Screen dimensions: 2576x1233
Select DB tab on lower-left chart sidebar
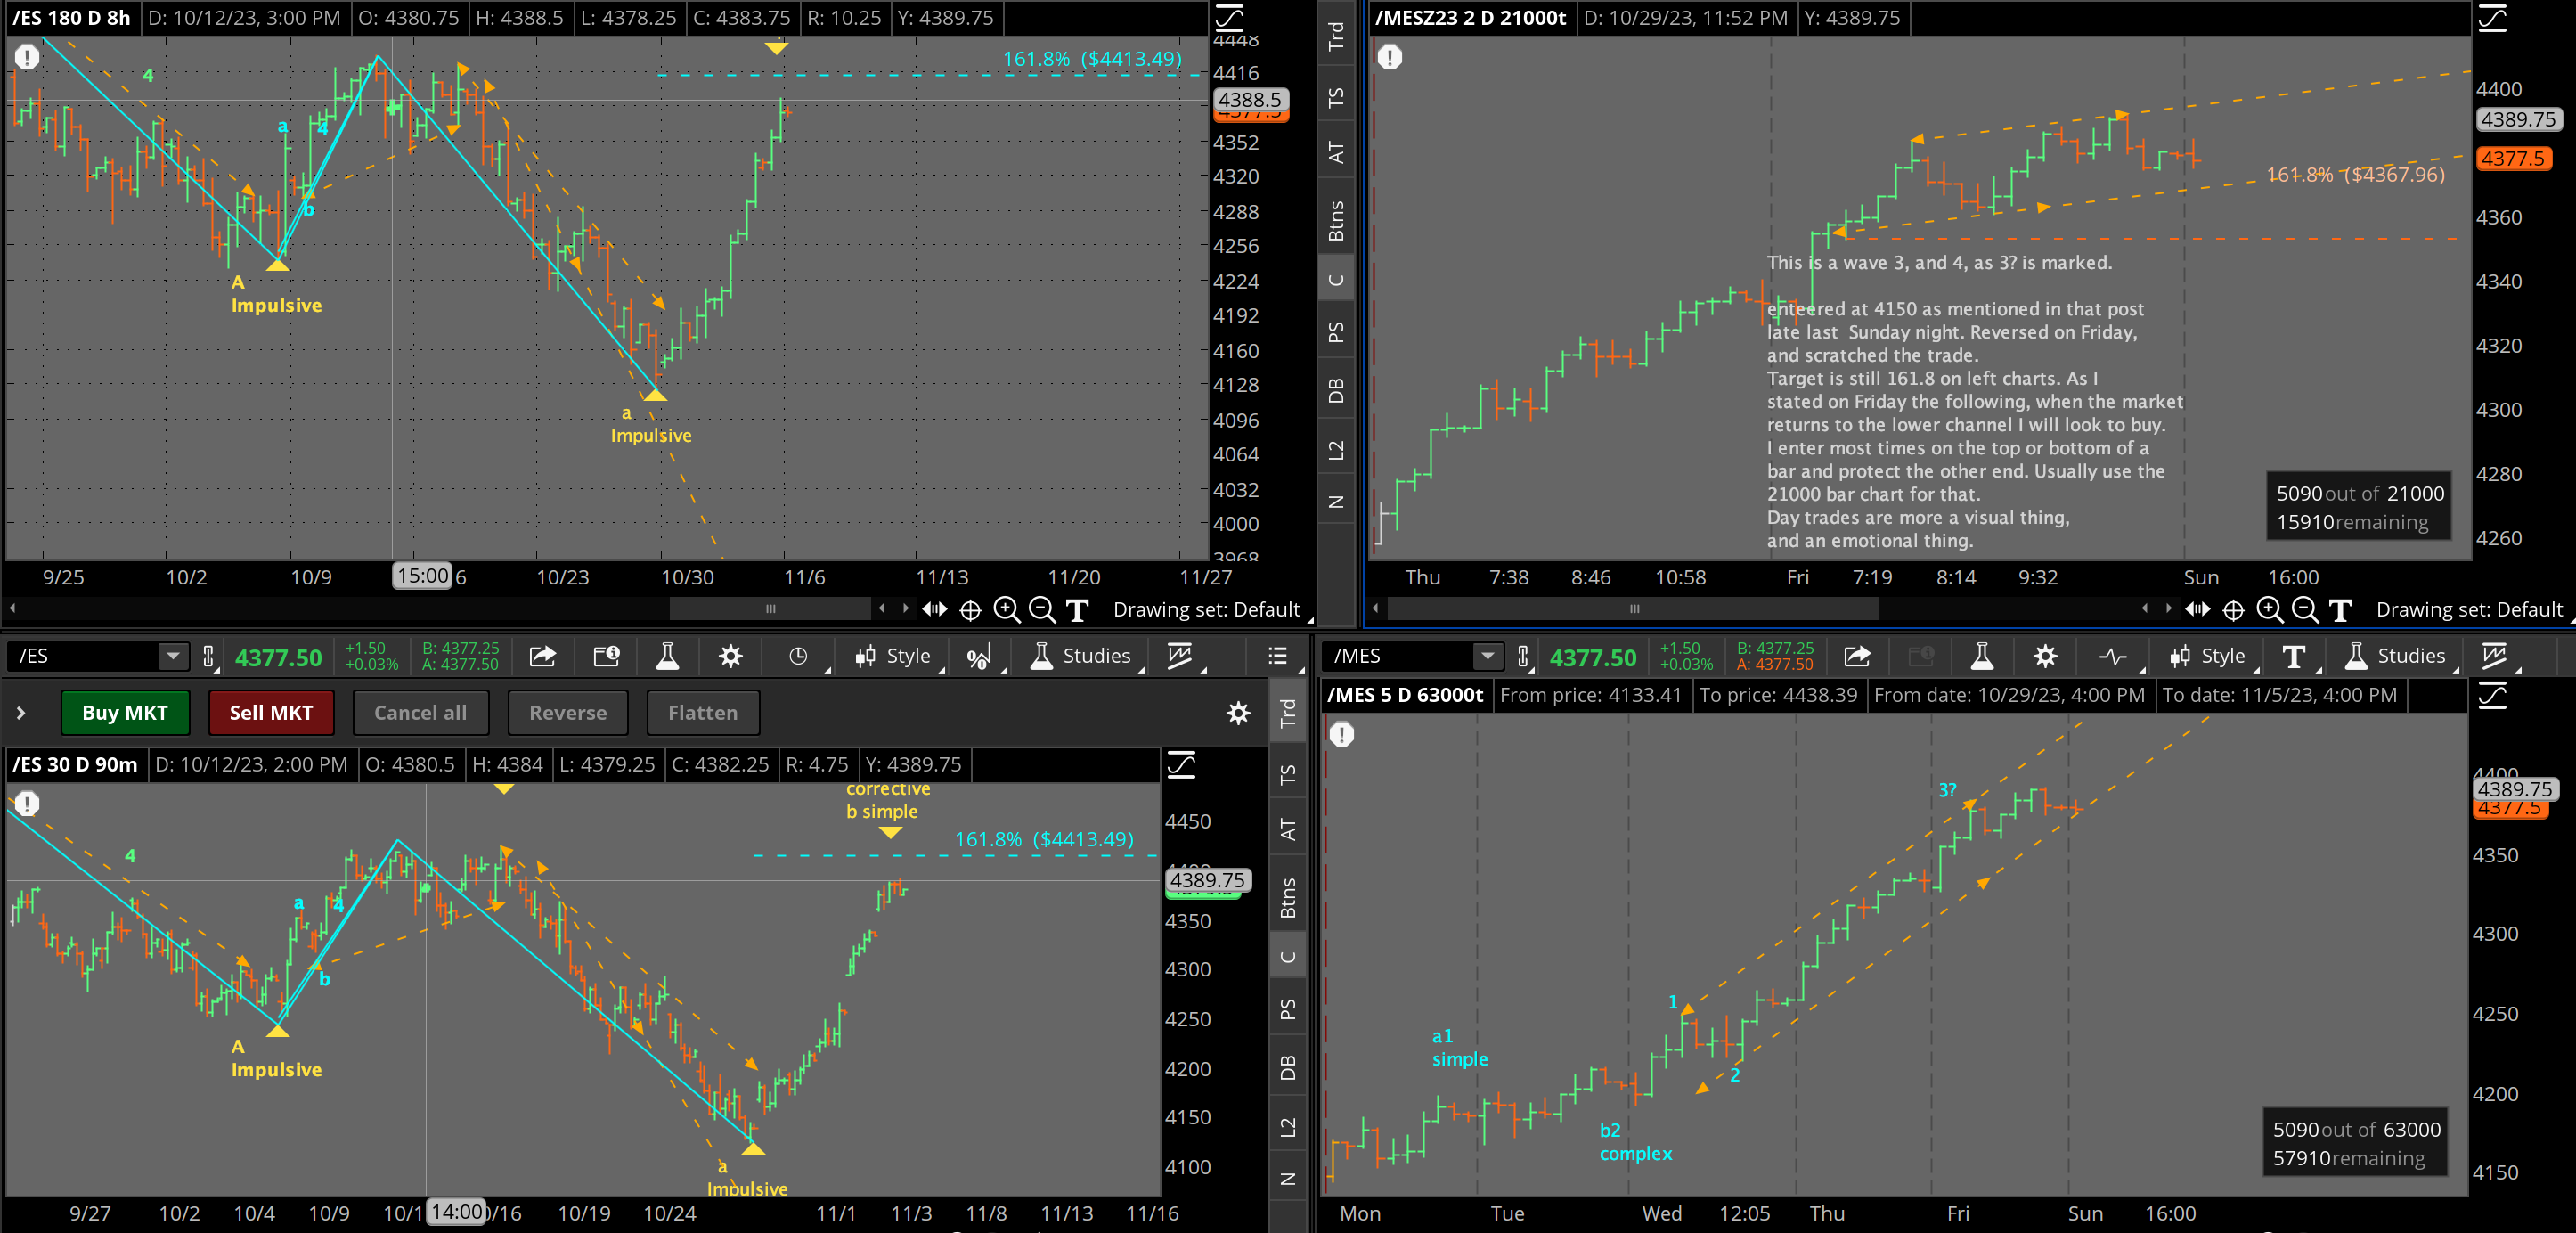click(1288, 1067)
